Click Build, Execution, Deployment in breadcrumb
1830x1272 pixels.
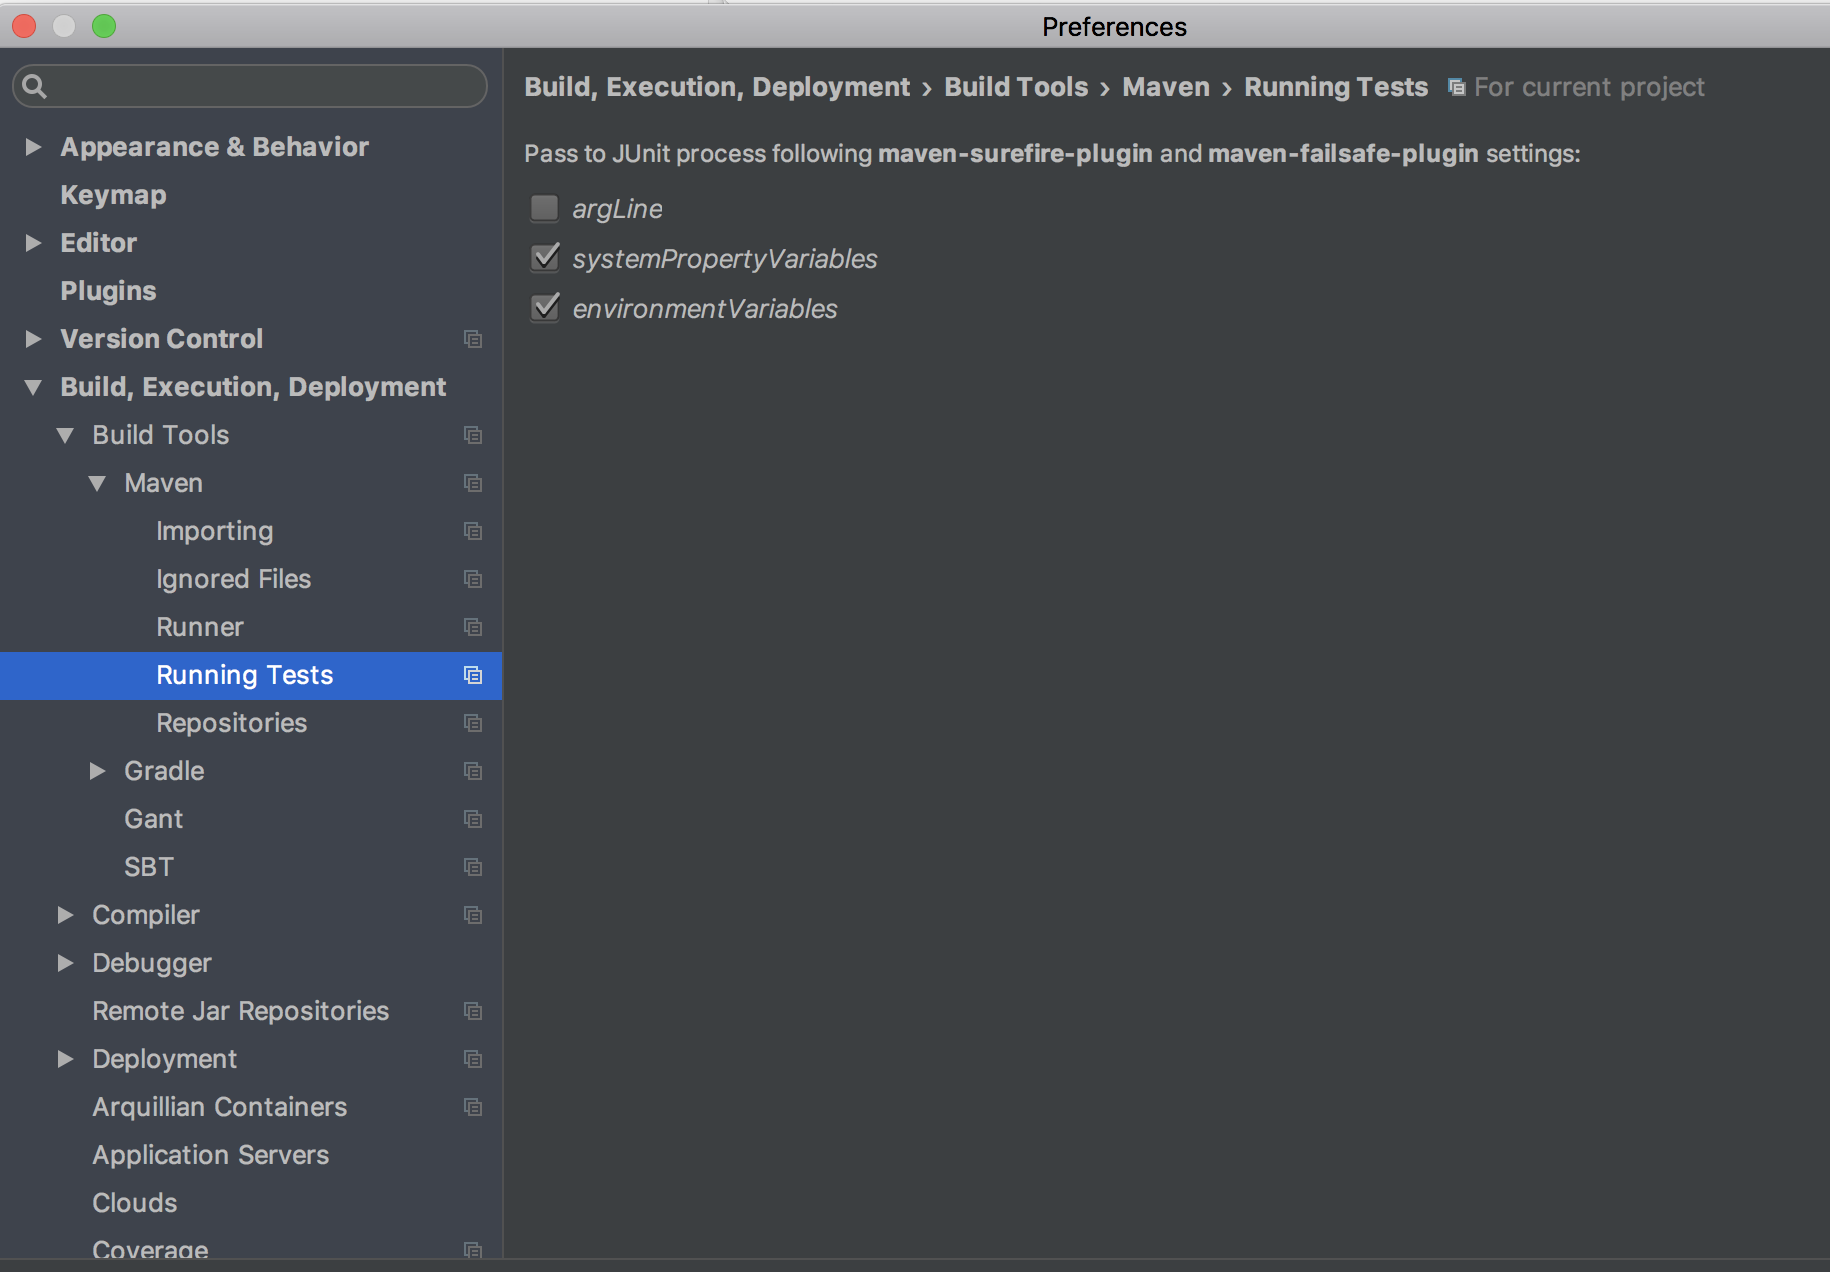pyautogui.click(x=717, y=87)
